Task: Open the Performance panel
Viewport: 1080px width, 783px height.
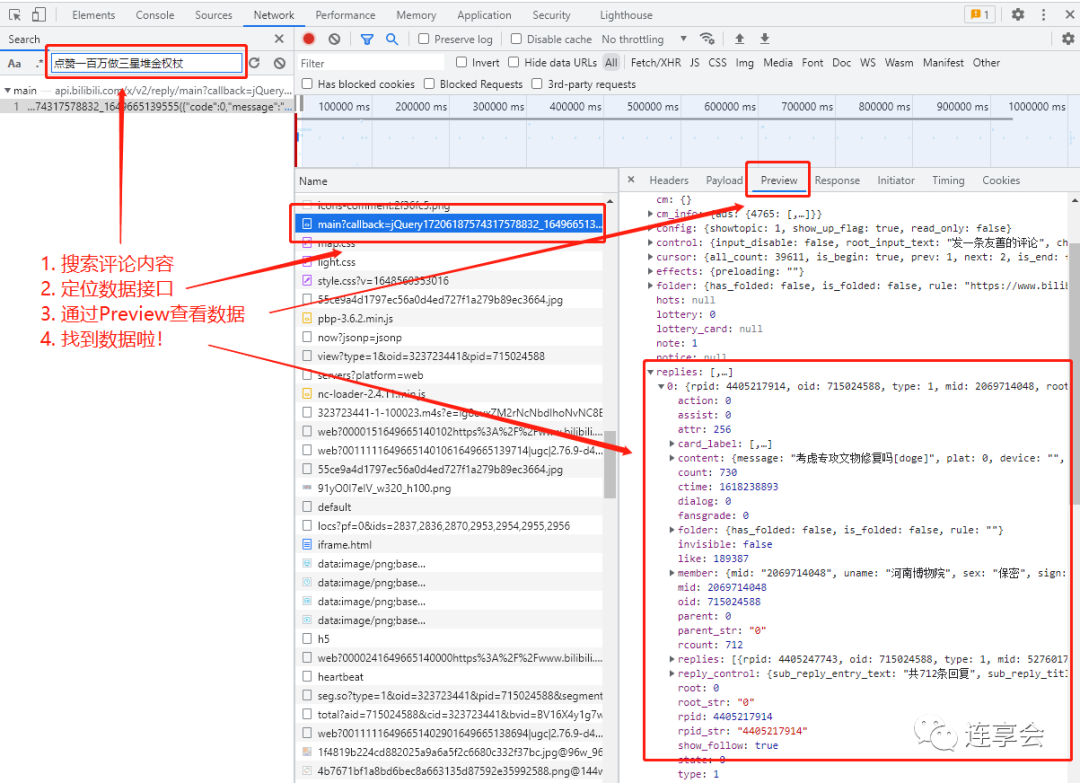Action: [x=345, y=14]
